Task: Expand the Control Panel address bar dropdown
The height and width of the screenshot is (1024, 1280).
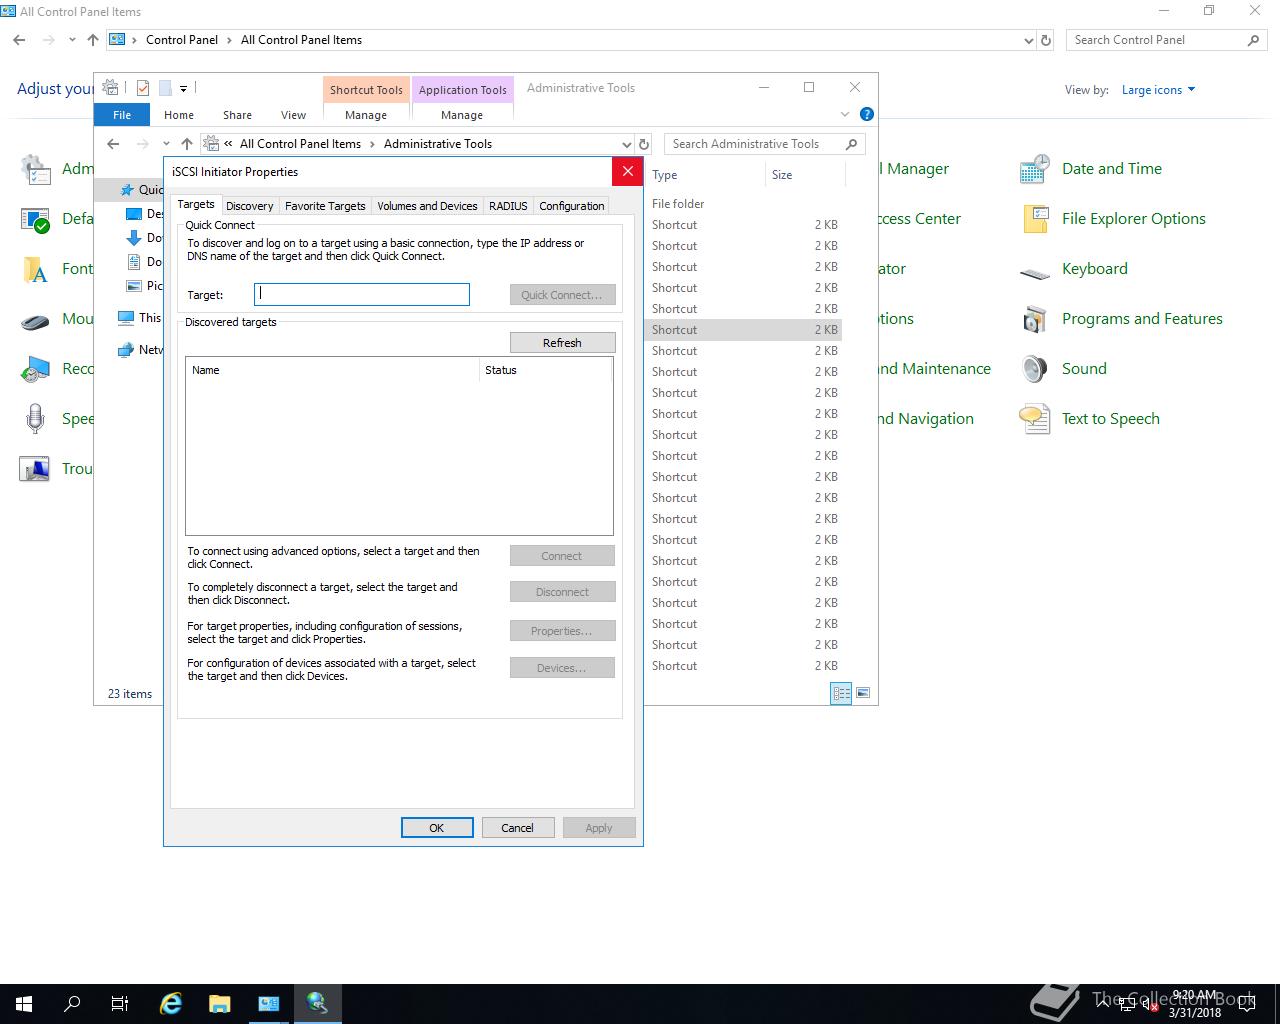Action: pyautogui.click(x=1029, y=40)
